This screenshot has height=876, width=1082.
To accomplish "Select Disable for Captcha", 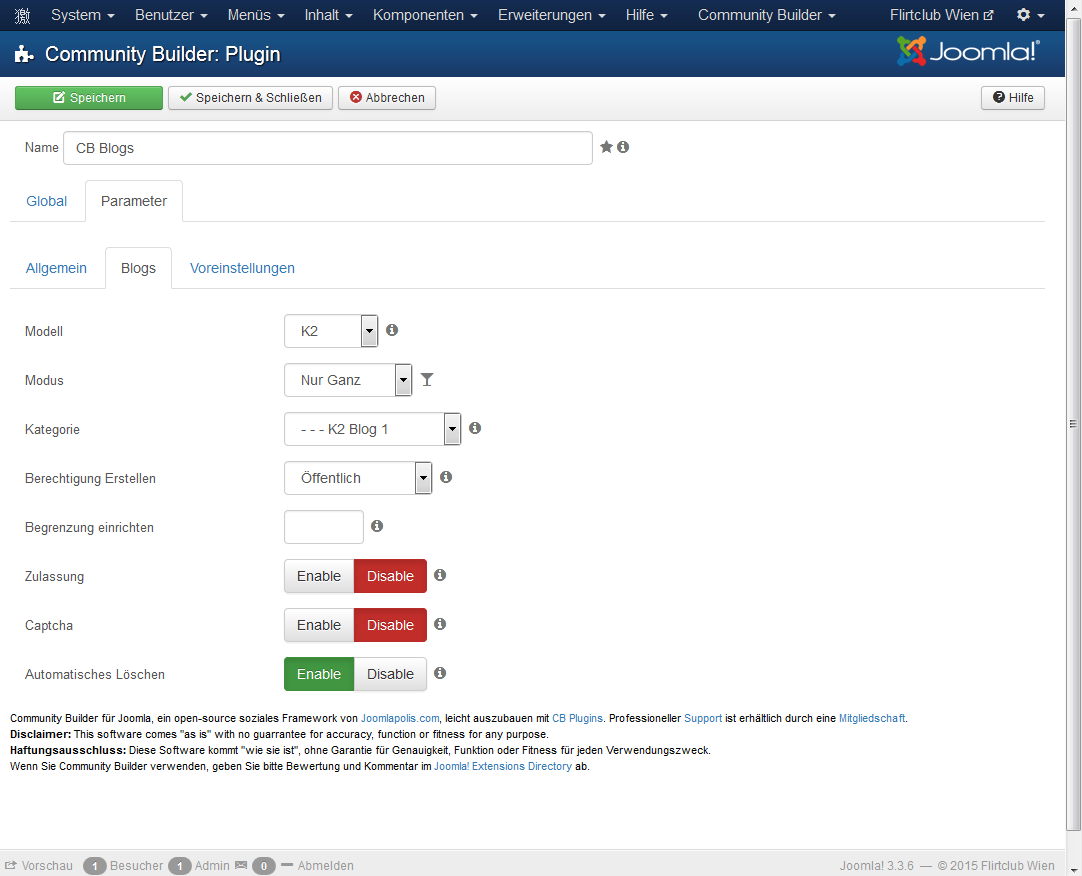I will coord(391,625).
